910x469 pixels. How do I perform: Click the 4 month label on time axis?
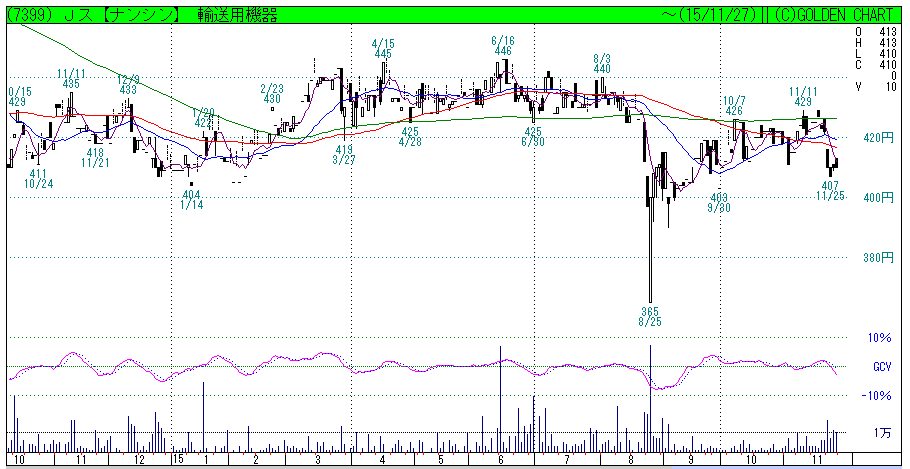click(x=382, y=459)
